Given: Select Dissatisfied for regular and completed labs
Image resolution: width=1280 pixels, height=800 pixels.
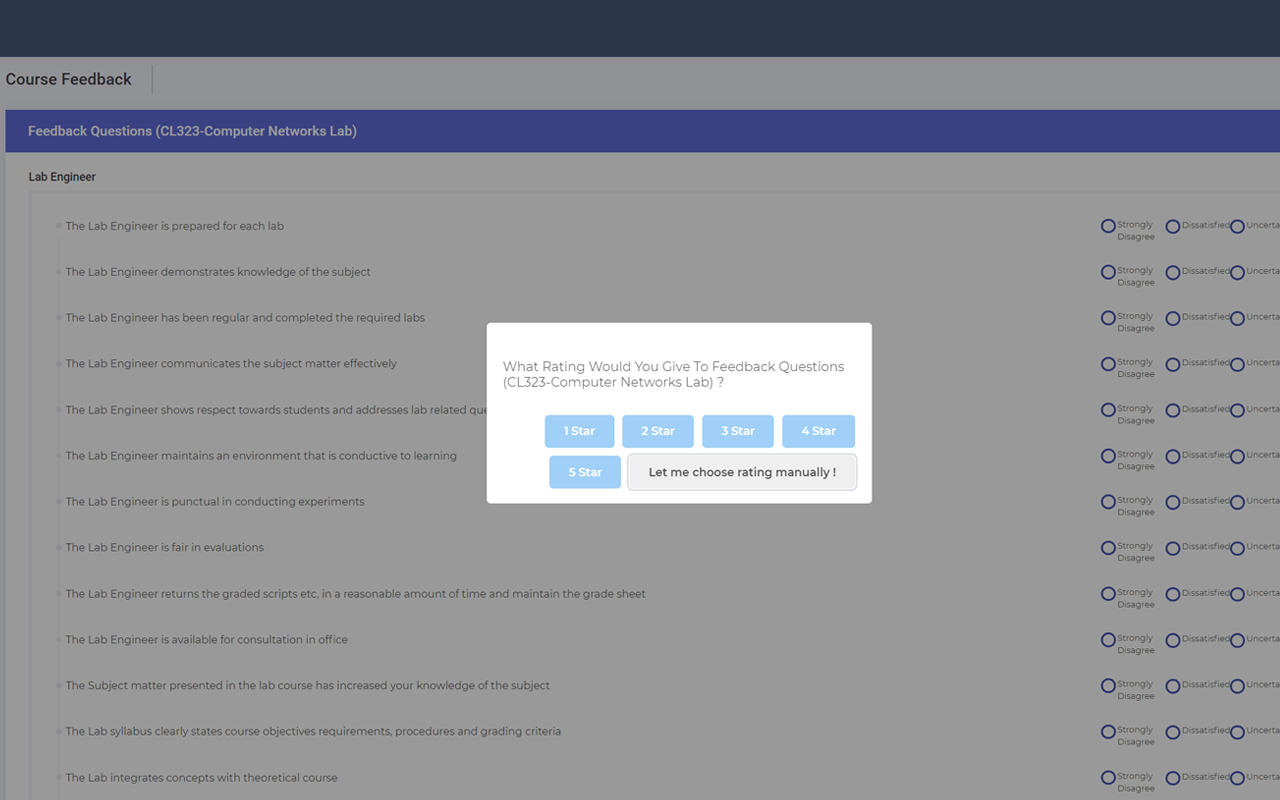Looking at the screenshot, I should pyautogui.click(x=1173, y=318).
